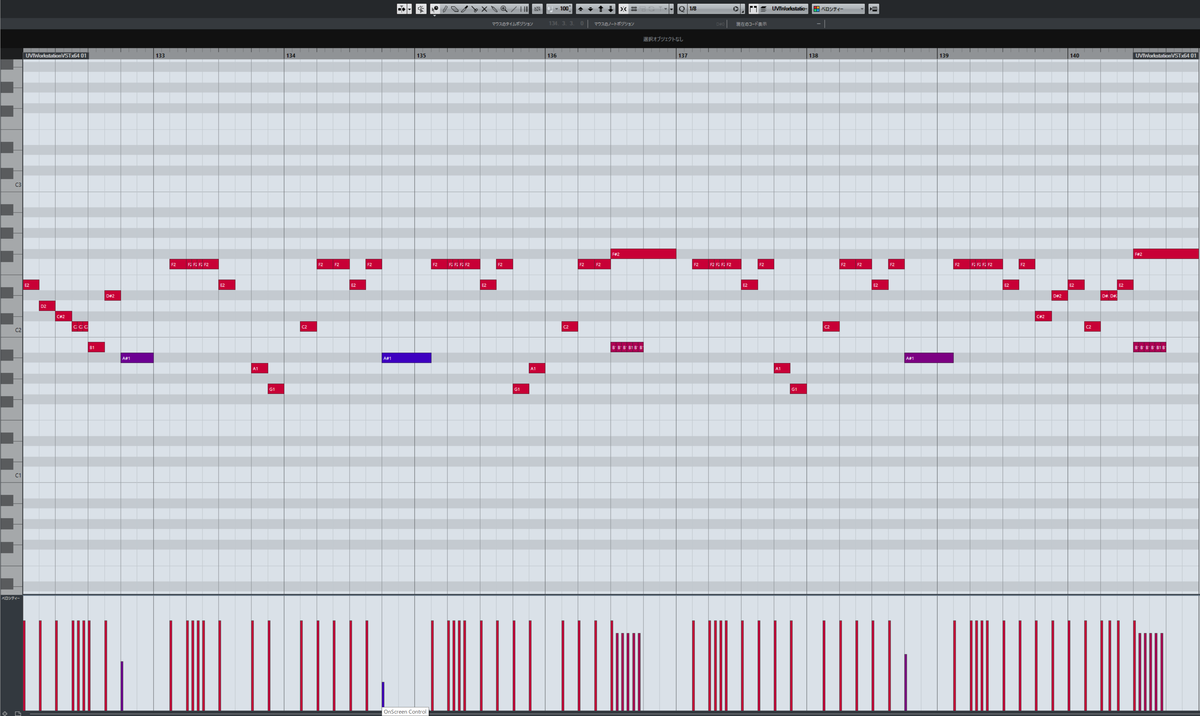Click ruler at bar 134
Viewport: 1200px width, 716px height.
click(x=291, y=55)
